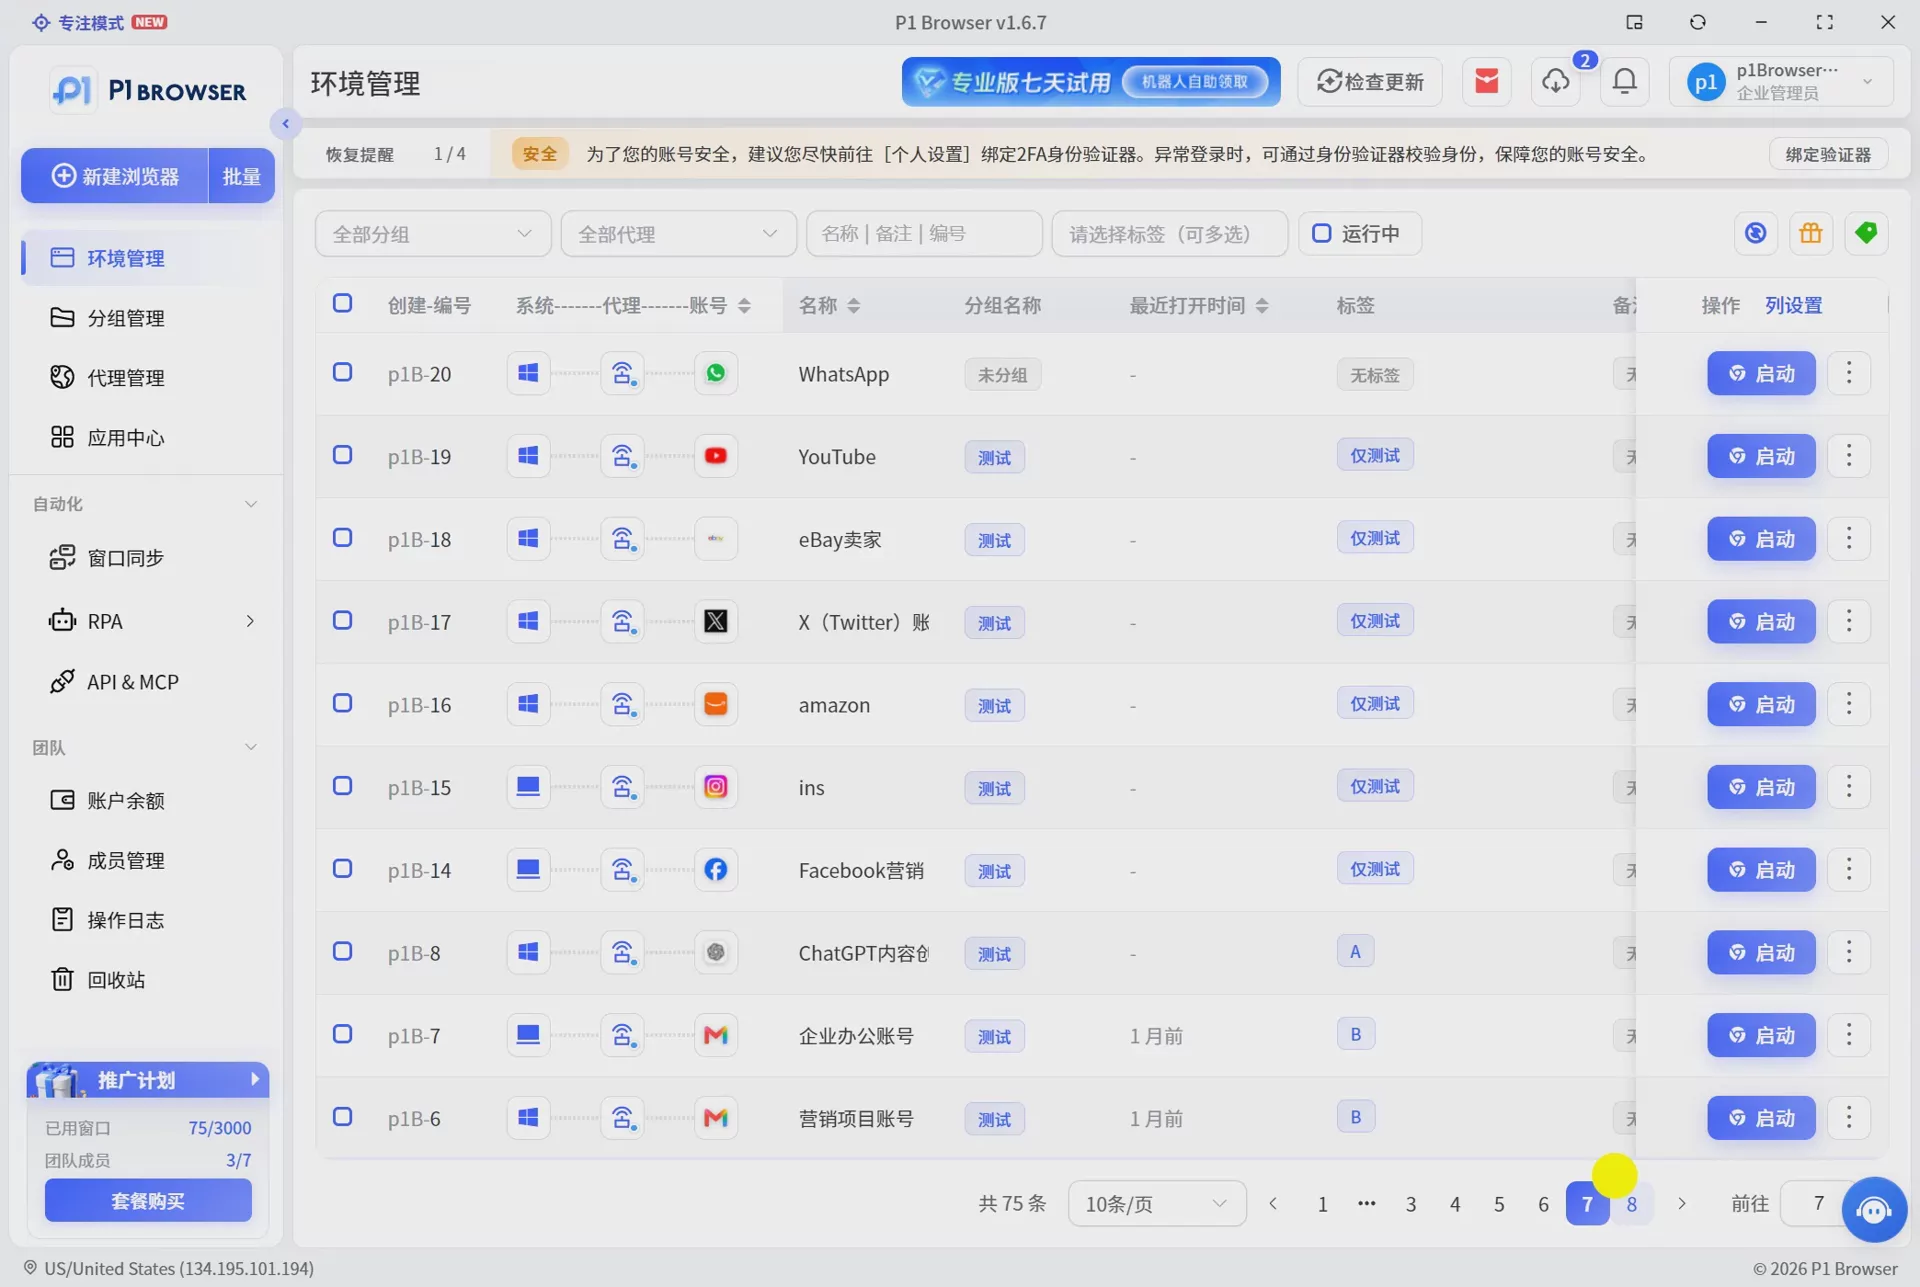Click the blue refresh sync icon
Screen dimensions: 1920x1287
(x=1756, y=234)
